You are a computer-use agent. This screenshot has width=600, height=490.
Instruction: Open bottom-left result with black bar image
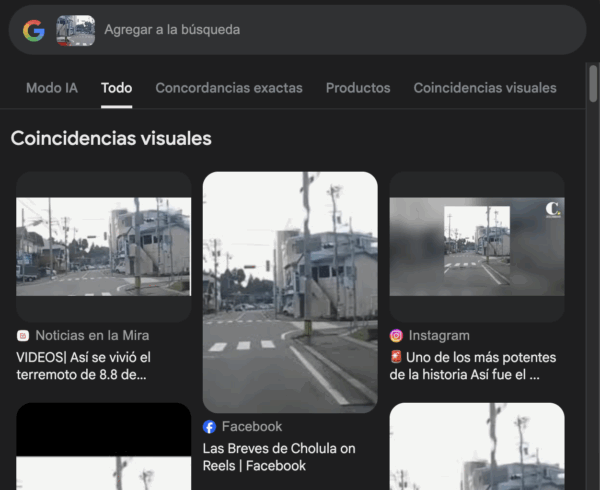tap(104, 446)
